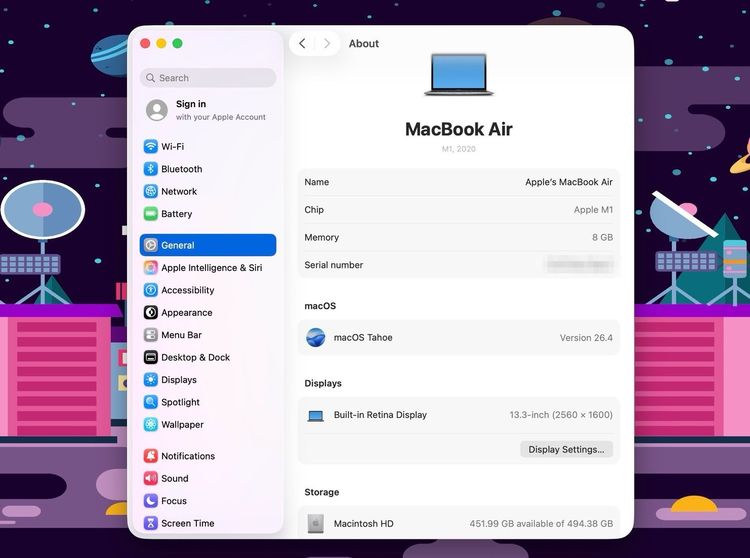The width and height of the screenshot is (750, 558).
Task: Go back with the left chevron
Action: point(302,44)
